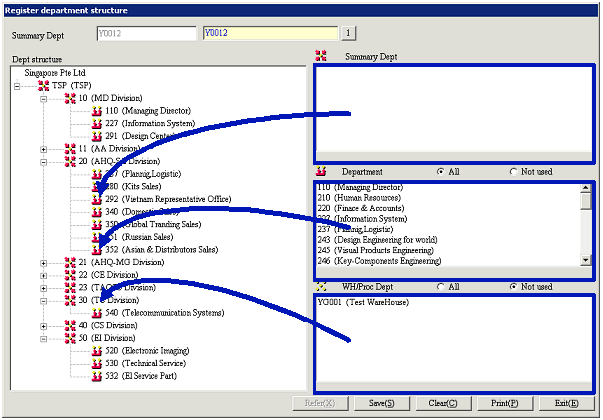Click the 110 (Managing Director) department icon
Viewport: 603px width, 420px height.
tap(96, 111)
